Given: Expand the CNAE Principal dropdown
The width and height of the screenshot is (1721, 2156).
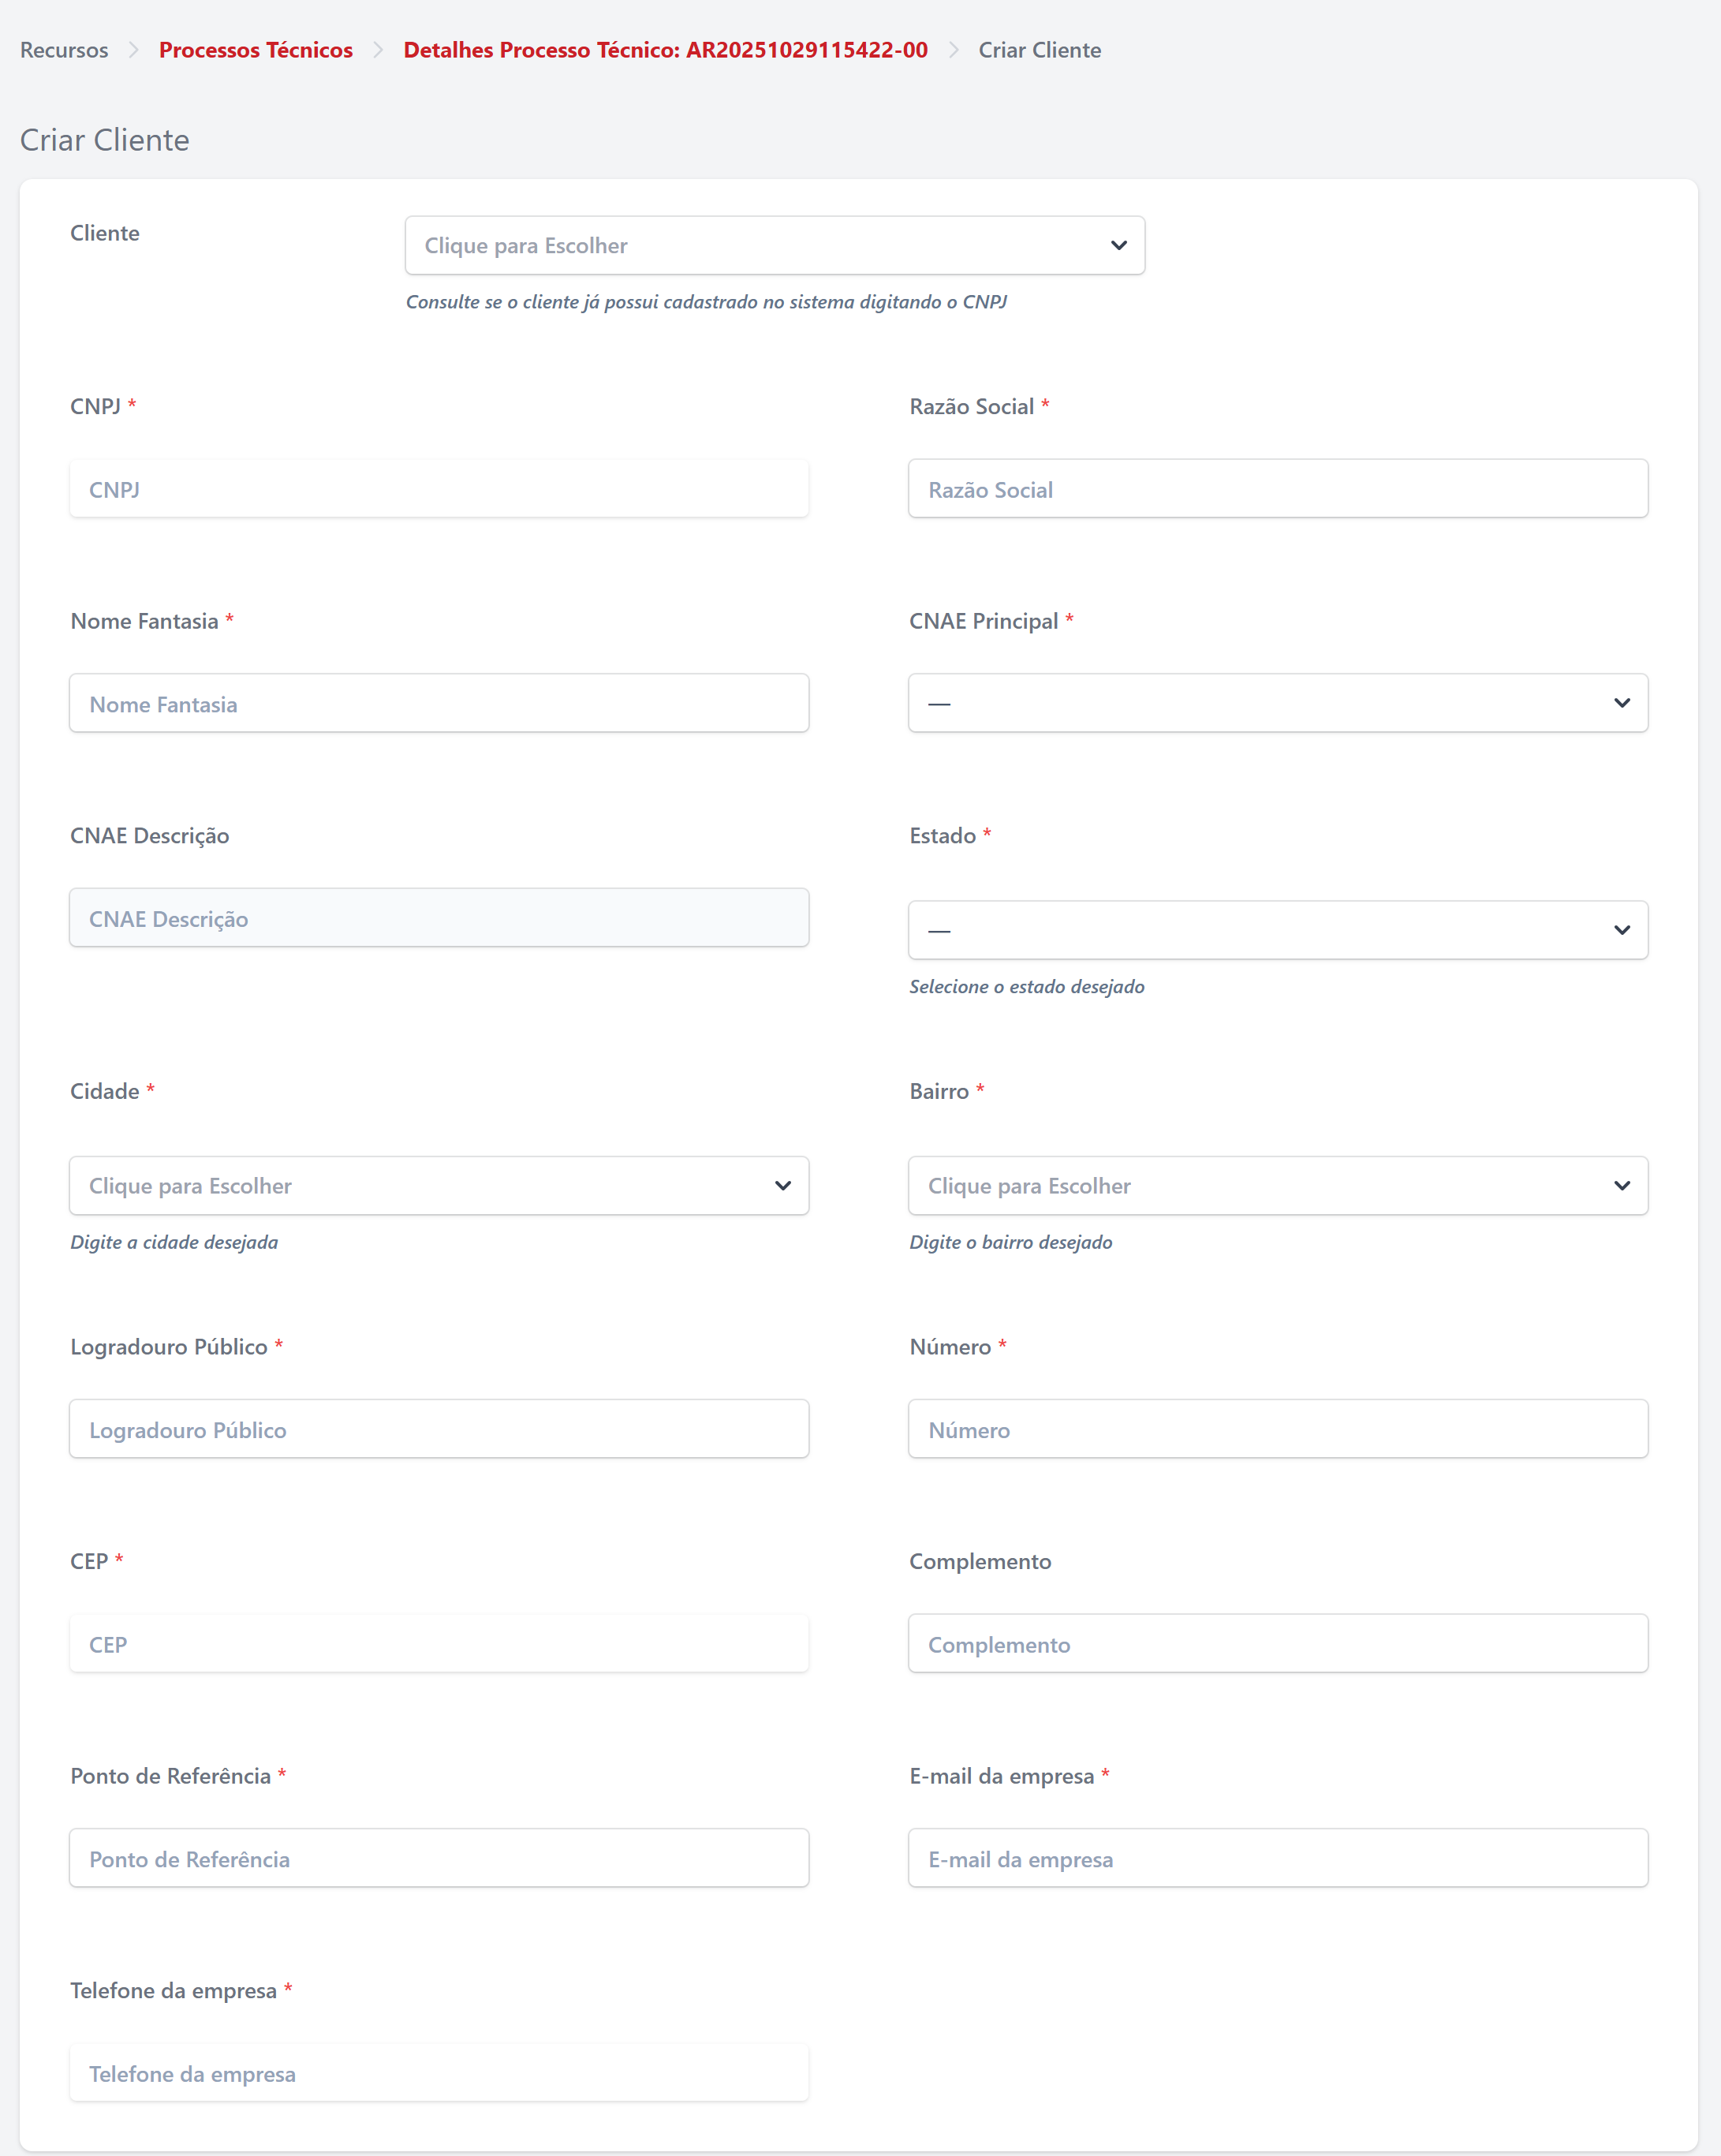Looking at the screenshot, I should click(1277, 703).
